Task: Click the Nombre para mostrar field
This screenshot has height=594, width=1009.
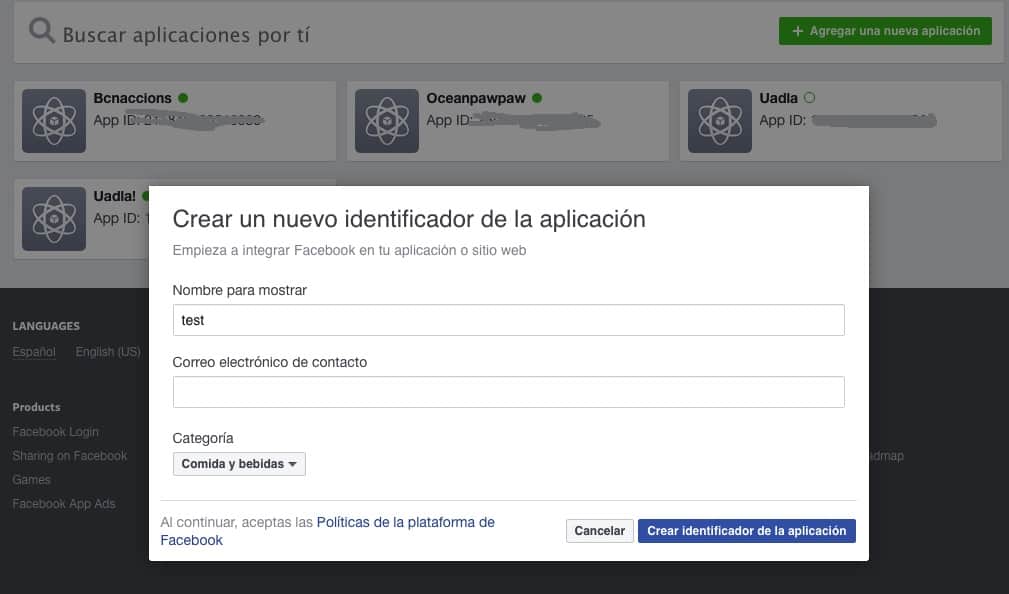Action: pyautogui.click(x=508, y=320)
